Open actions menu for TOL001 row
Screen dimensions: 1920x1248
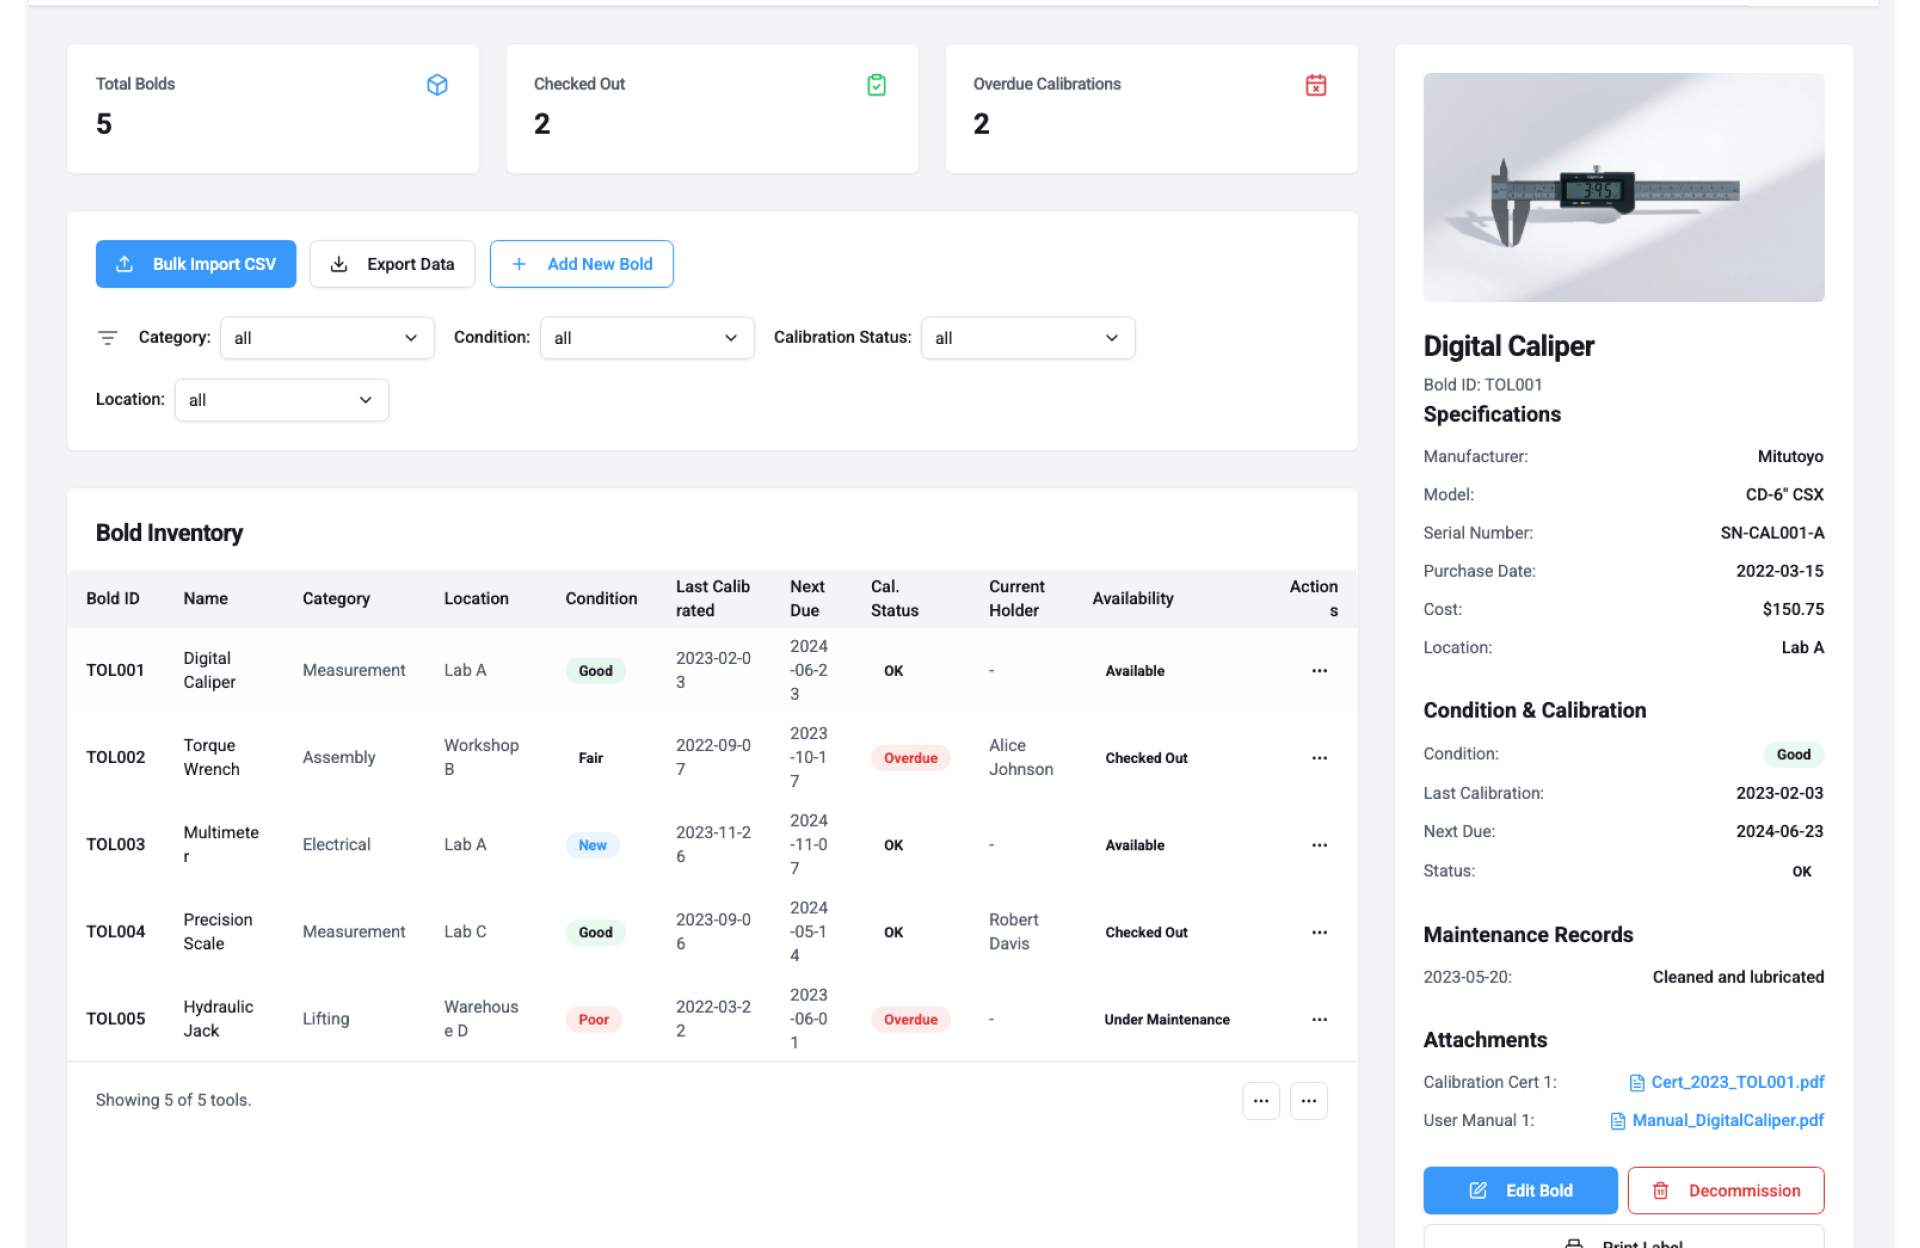pos(1319,671)
